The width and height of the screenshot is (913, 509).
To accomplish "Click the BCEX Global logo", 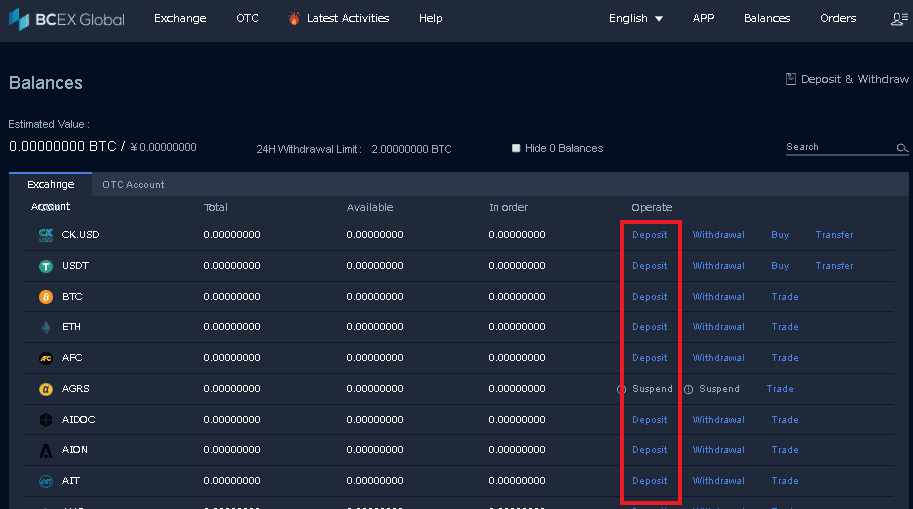I will tap(66, 19).
